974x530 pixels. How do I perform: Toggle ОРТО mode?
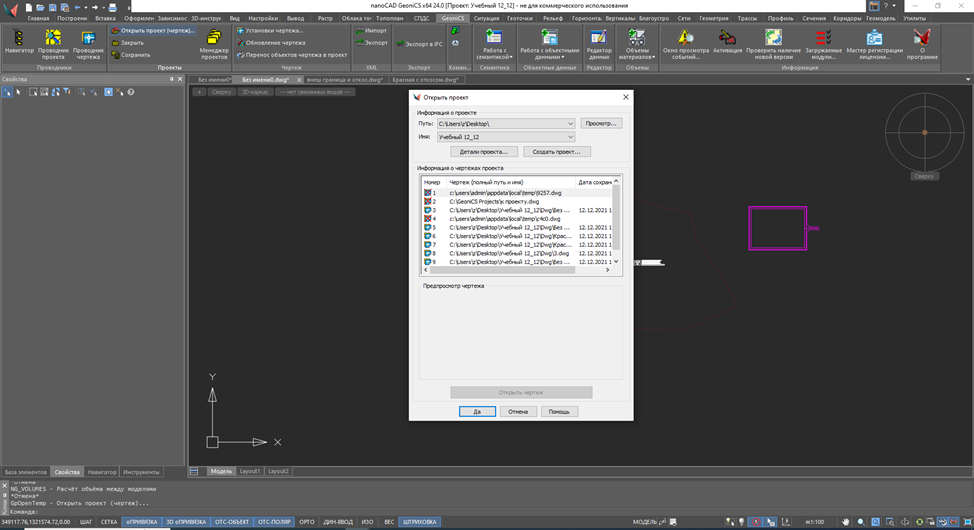pyautogui.click(x=307, y=522)
